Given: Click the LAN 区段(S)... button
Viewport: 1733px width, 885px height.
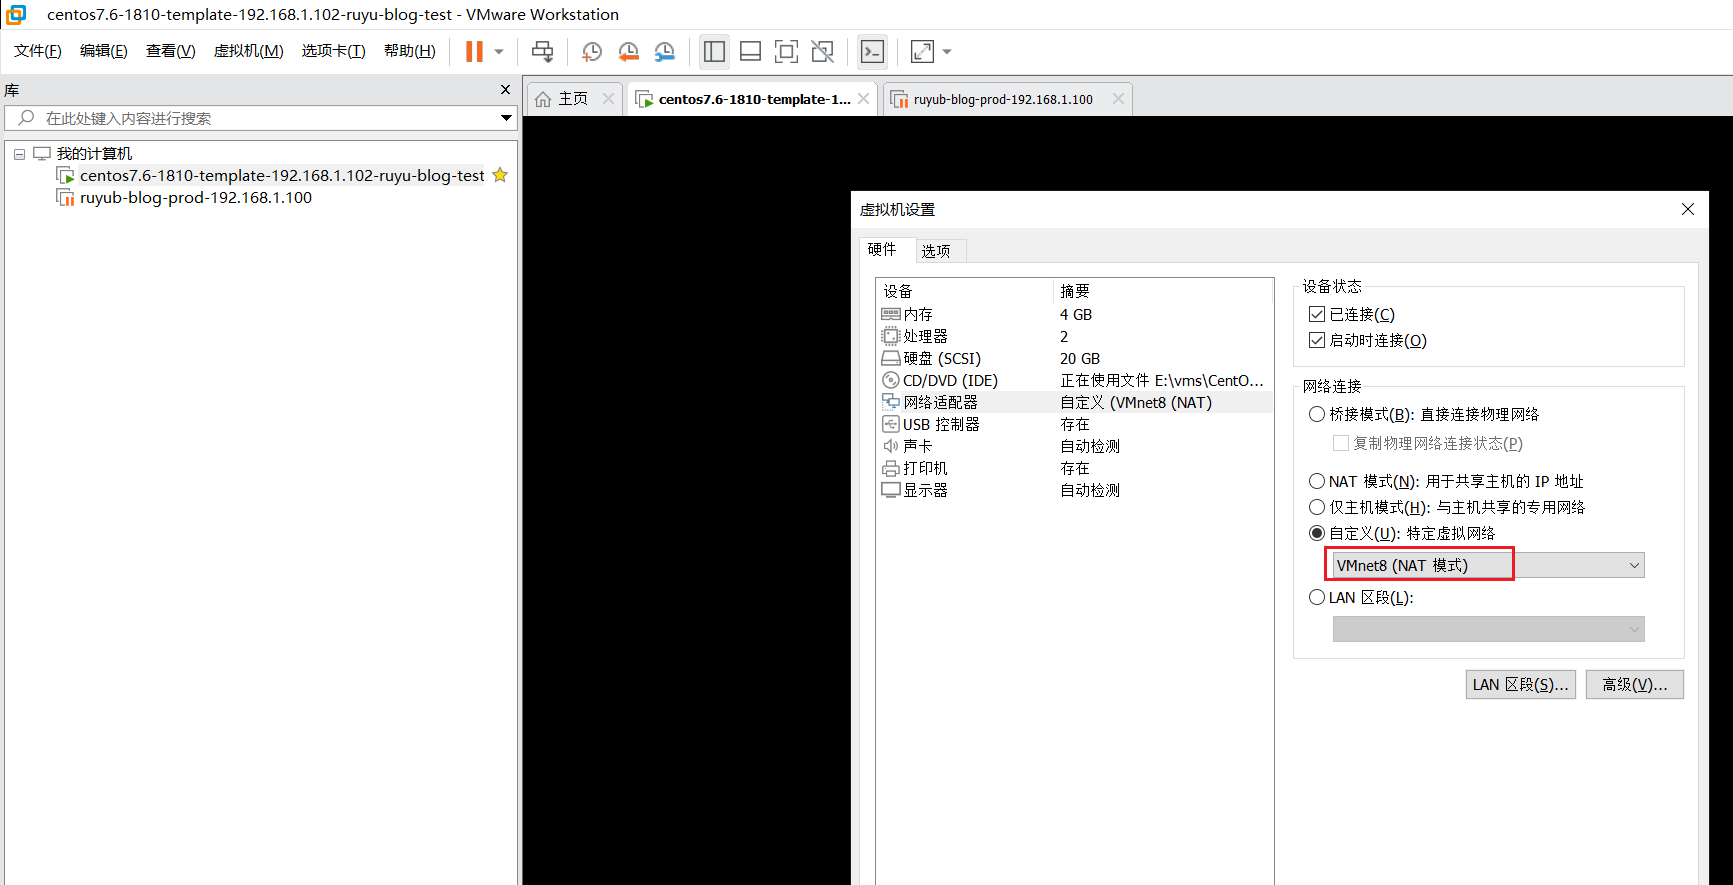Looking at the screenshot, I should pyautogui.click(x=1520, y=684).
